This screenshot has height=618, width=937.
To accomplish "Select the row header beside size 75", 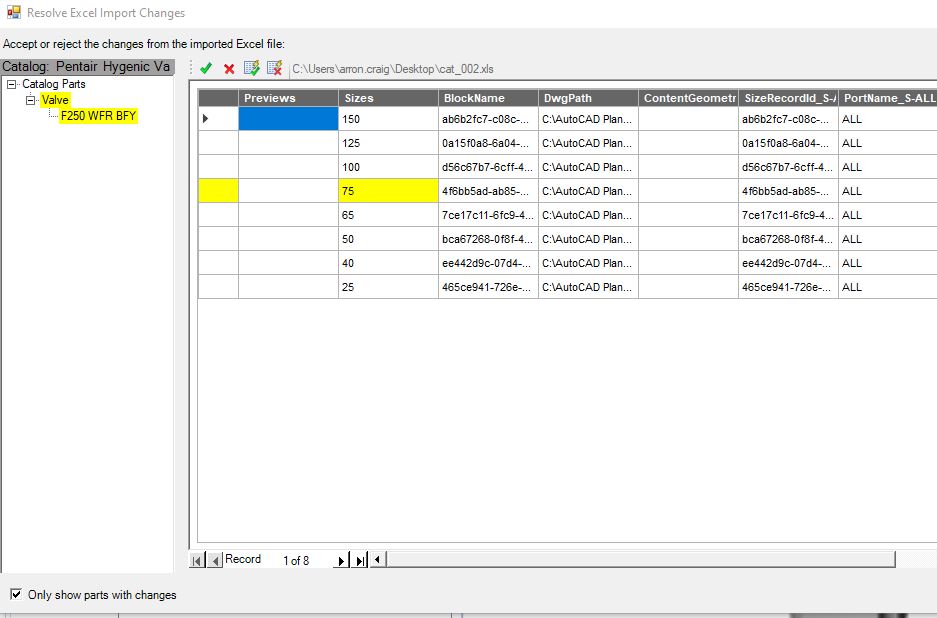I will click(217, 191).
